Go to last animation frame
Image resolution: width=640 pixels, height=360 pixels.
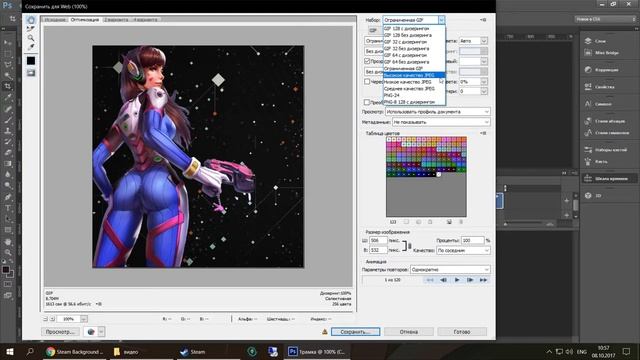(x=483, y=280)
